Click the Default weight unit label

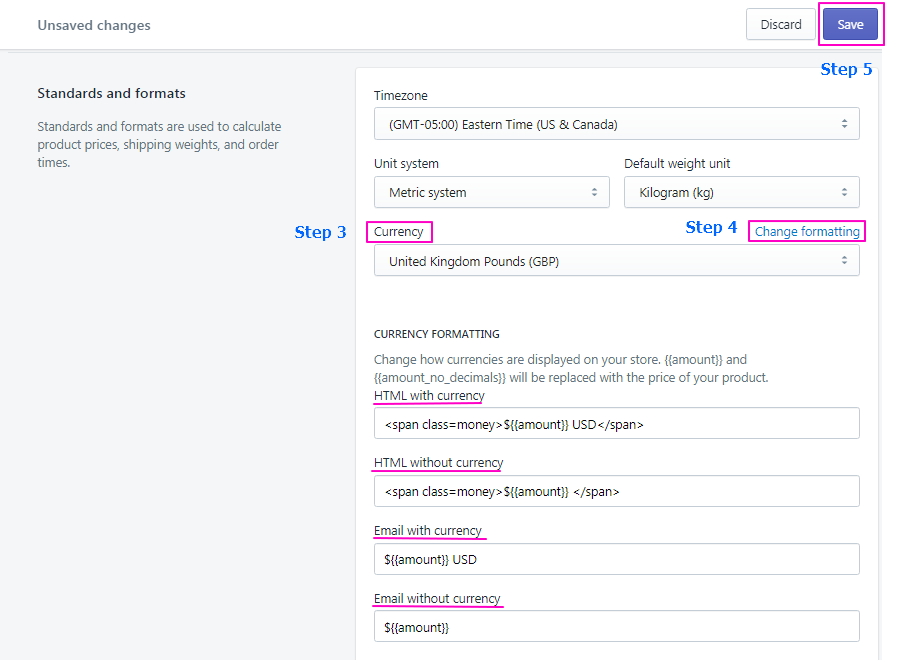(680, 164)
